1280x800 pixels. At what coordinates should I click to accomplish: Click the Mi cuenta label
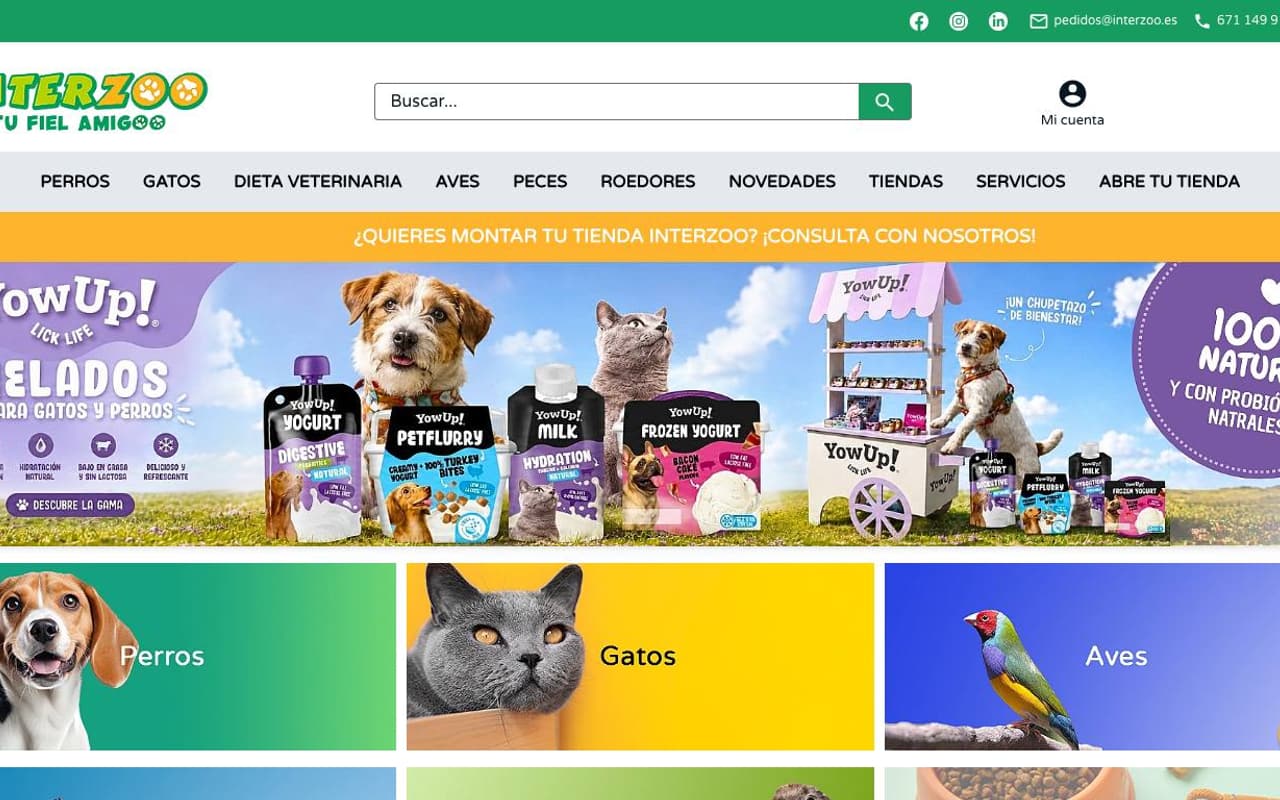[x=1072, y=120]
